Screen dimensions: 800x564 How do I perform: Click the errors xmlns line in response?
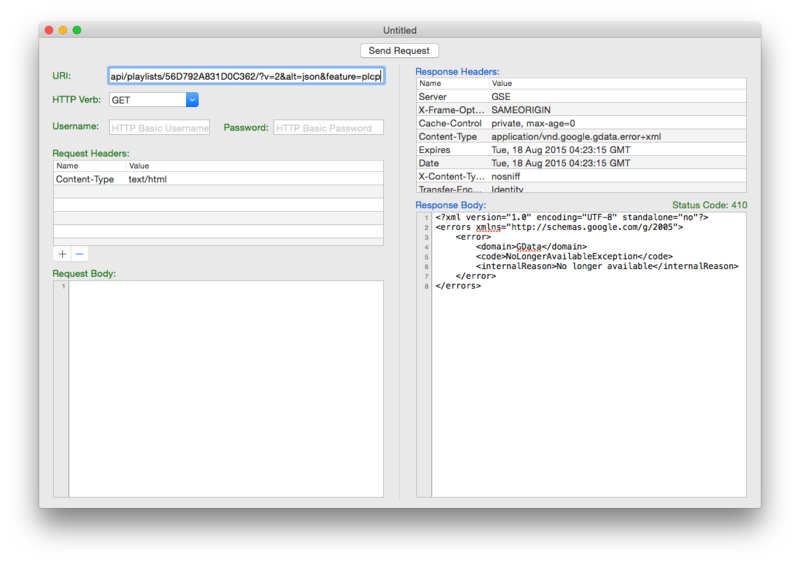pos(559,227)
